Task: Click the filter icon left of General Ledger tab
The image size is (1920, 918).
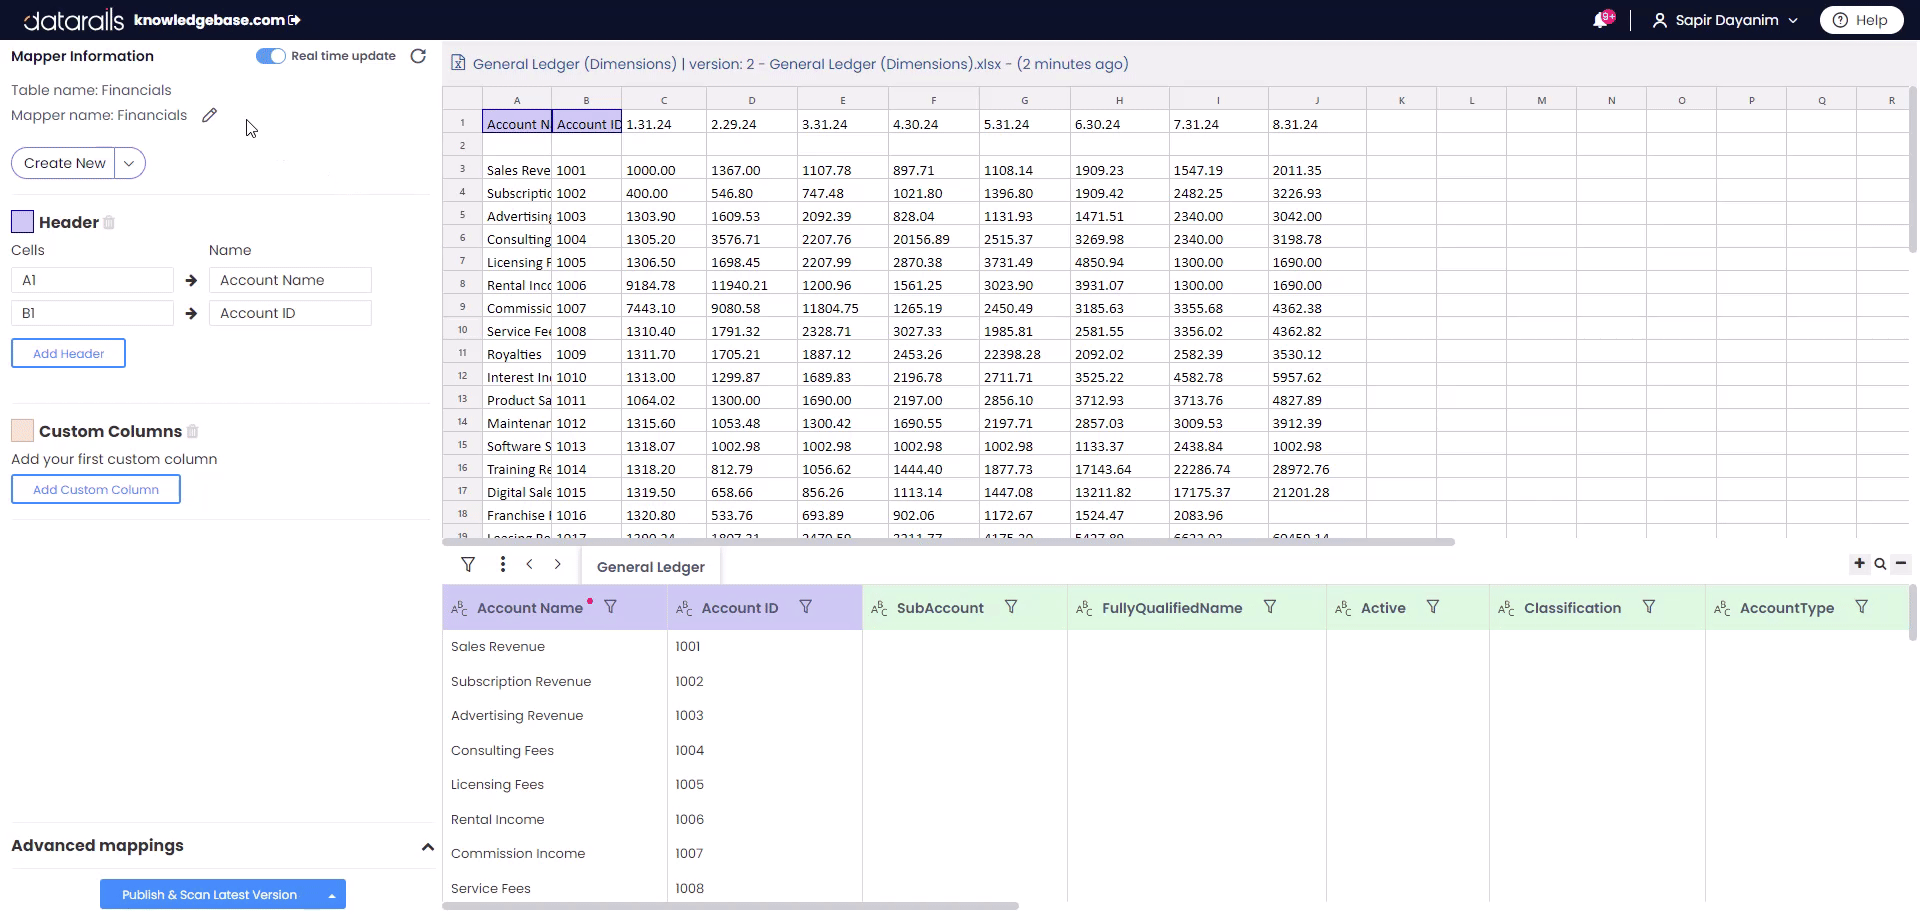Action: click(468, 565)
